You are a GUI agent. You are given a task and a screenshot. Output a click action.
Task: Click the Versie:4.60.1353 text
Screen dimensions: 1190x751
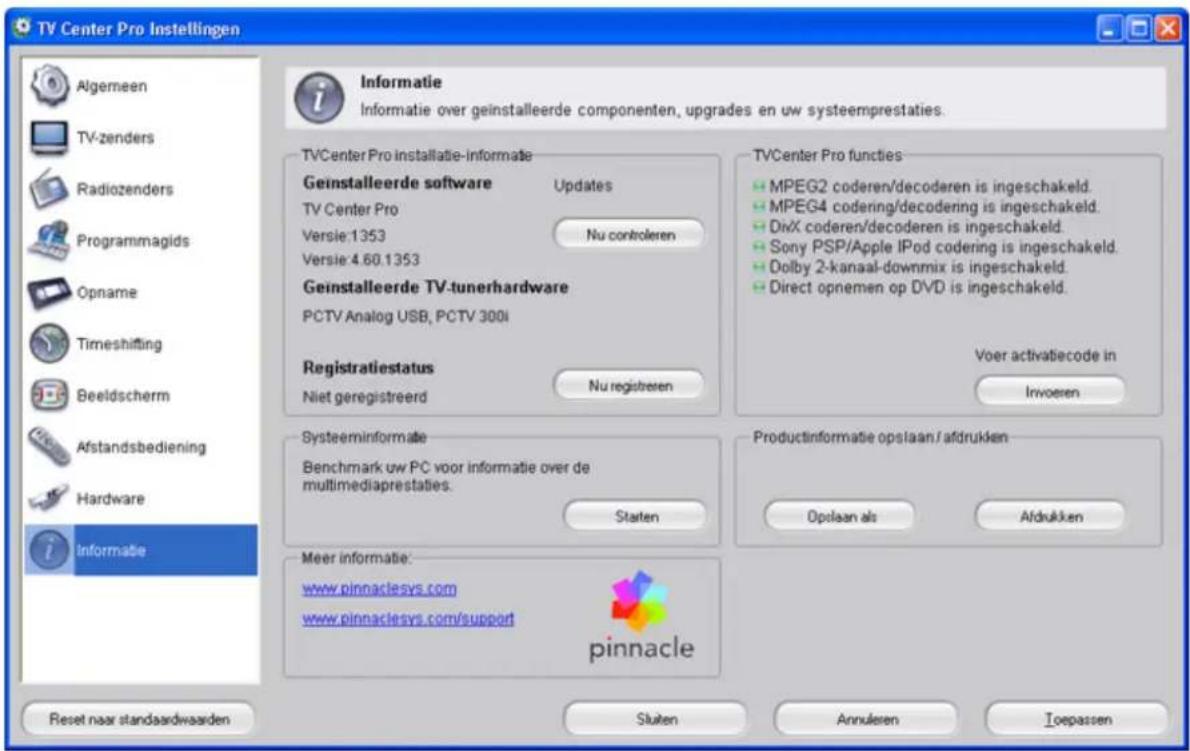coord(361,259)
